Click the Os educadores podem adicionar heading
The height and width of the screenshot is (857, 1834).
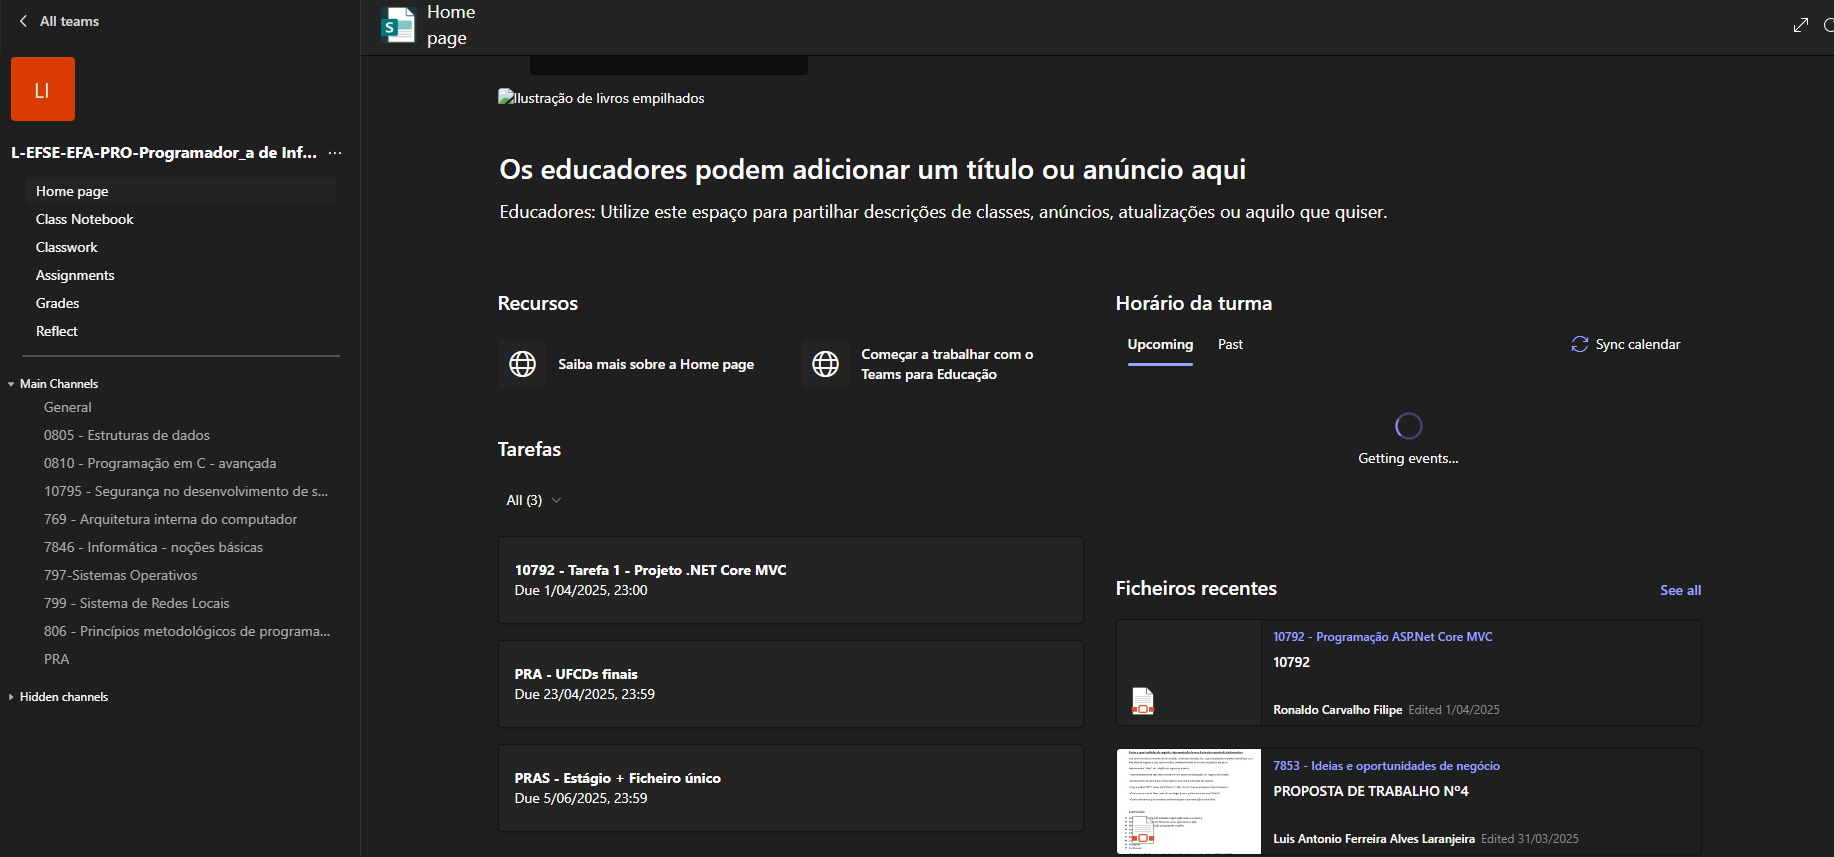pos(872,170)
